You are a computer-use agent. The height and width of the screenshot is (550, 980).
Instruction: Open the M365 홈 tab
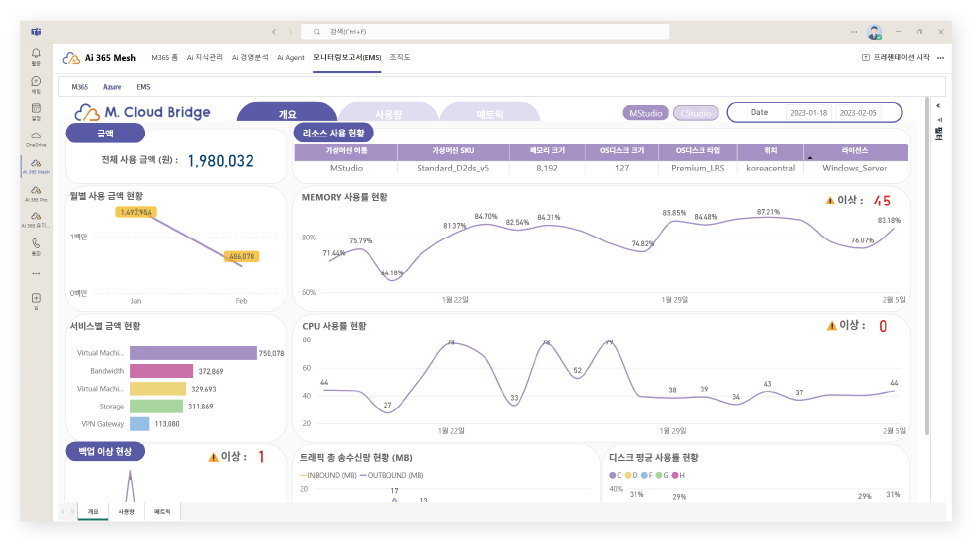click(x=164, y=58)
